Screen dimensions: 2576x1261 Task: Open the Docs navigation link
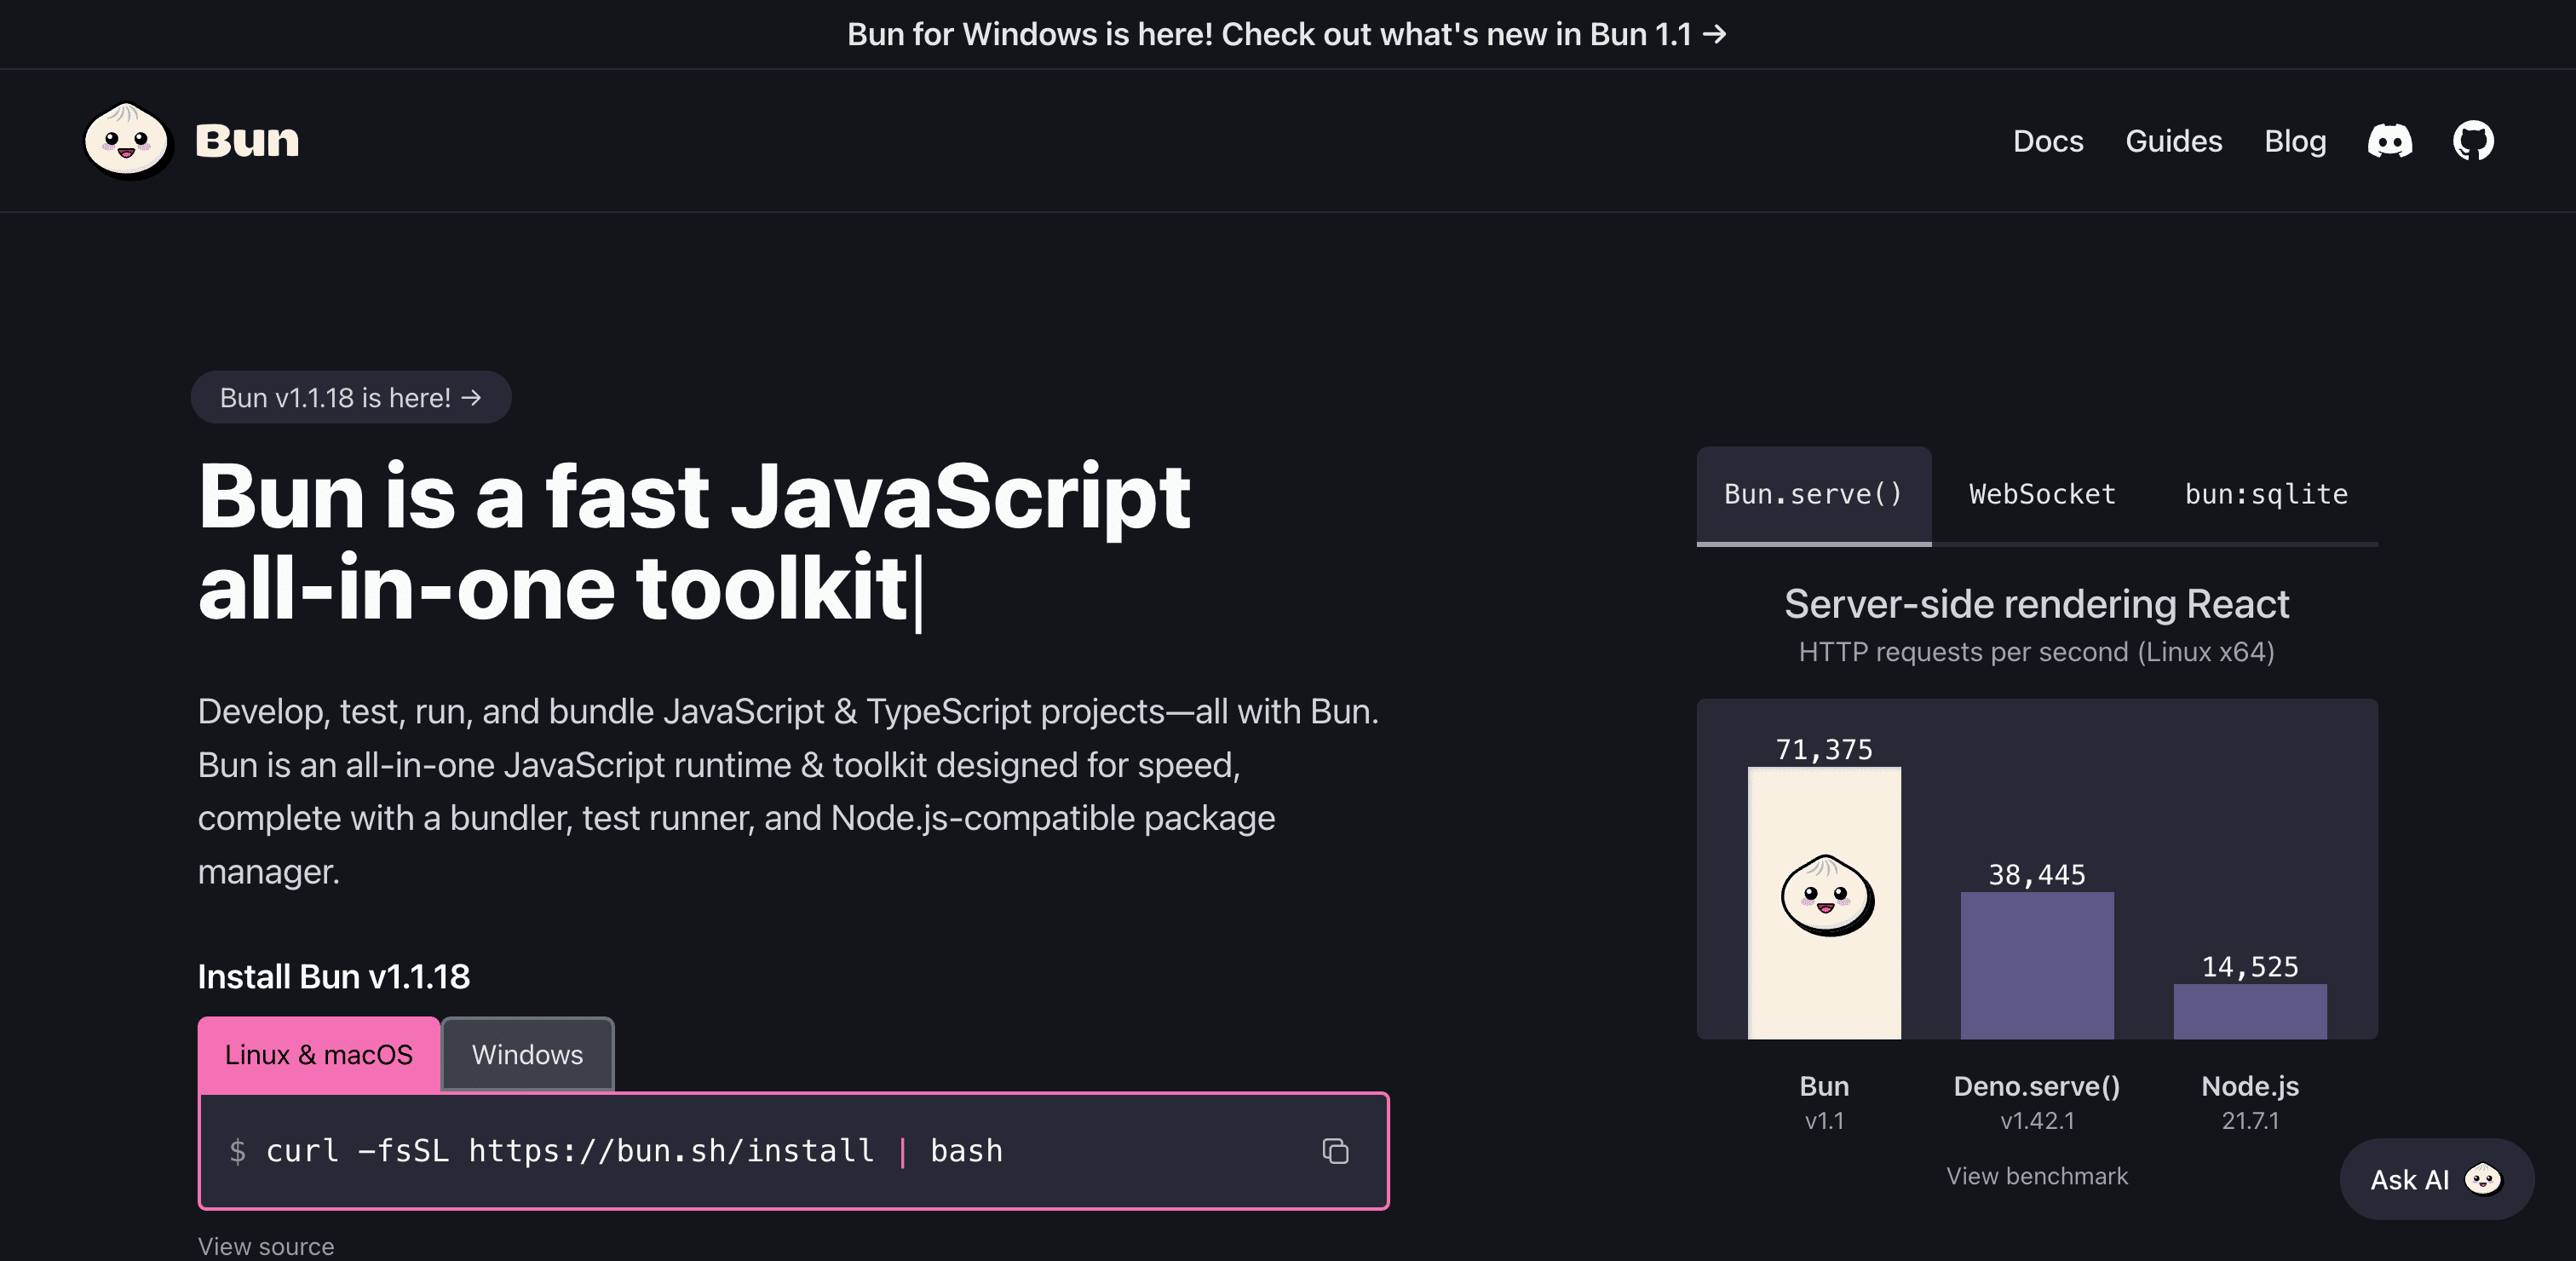coord(2047,141)
